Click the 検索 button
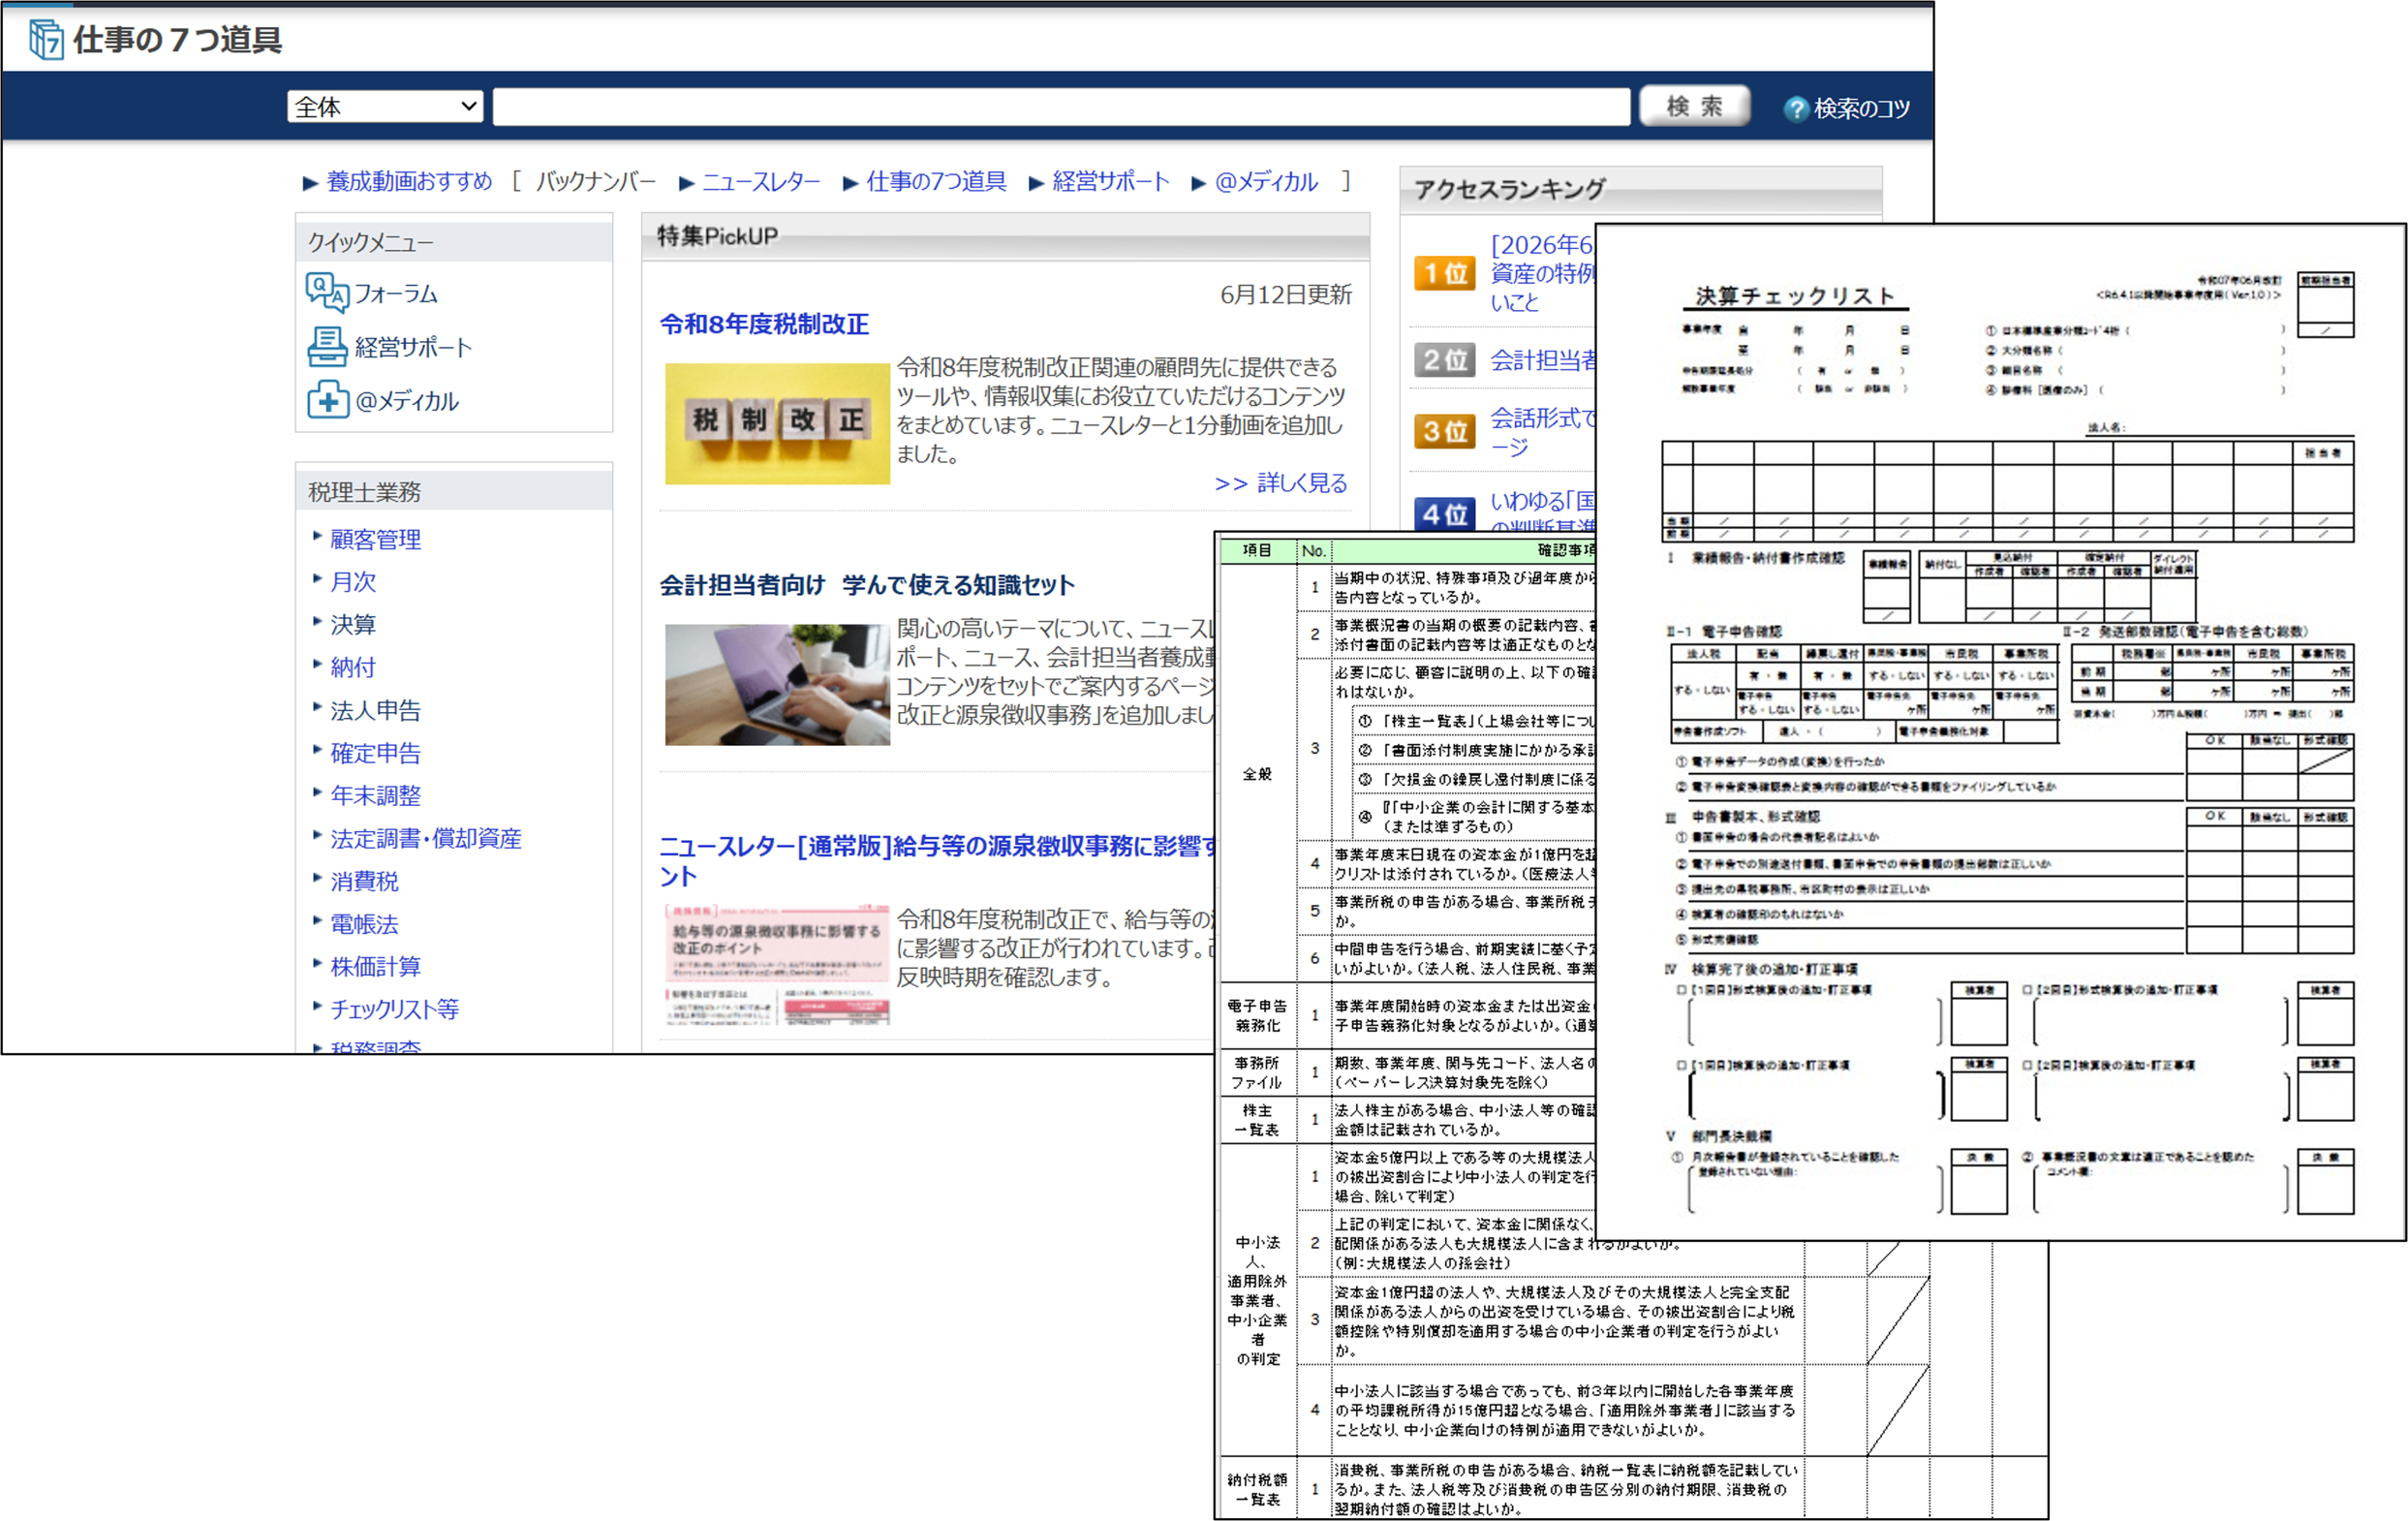The image size is (2408, 1521). (x=1694, y=106)
